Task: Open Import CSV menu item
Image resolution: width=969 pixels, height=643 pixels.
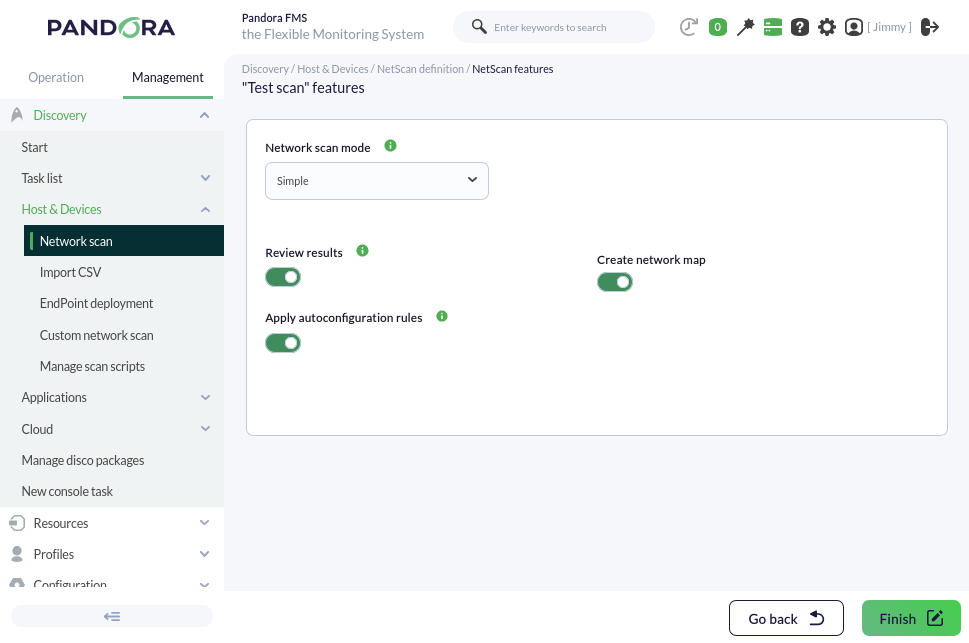Action: 70,272
